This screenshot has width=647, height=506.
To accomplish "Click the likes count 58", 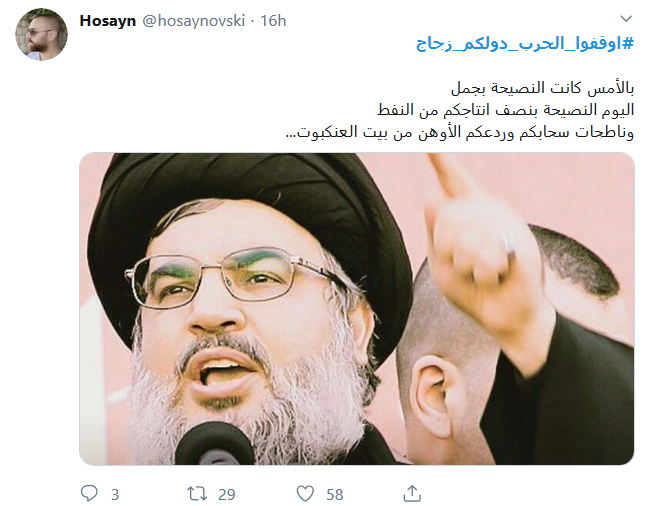I will [x=335, y=494].
